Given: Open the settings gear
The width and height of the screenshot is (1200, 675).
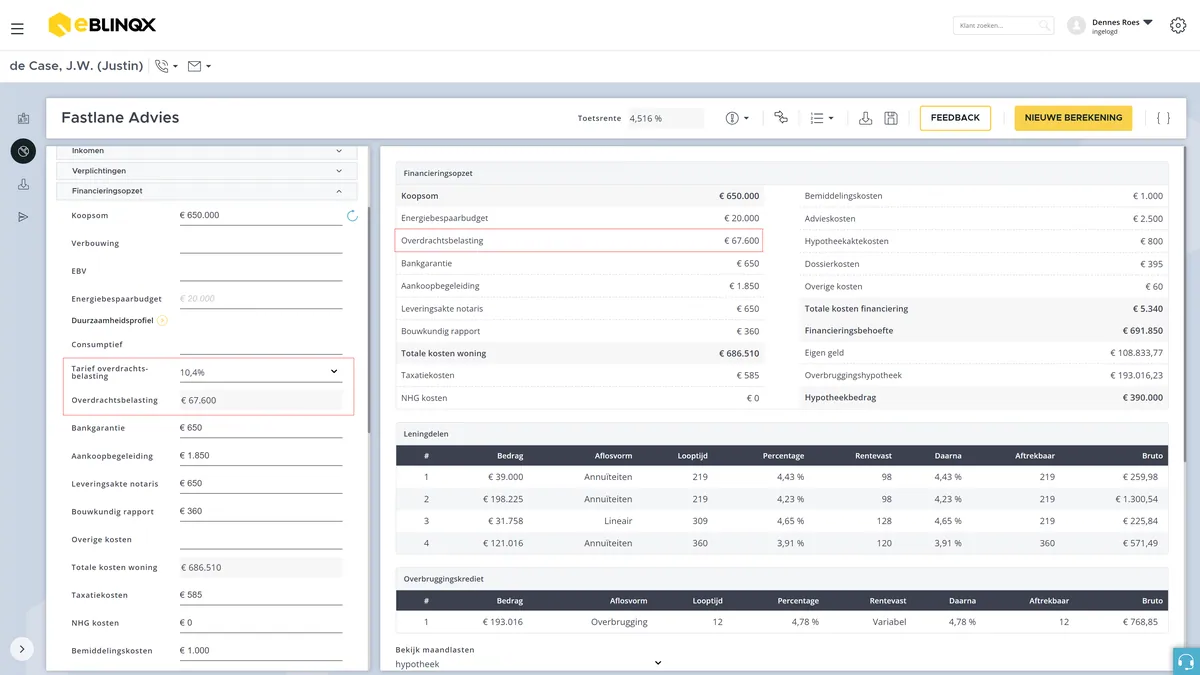Looking at the screenshot, I should click(1177, 26).
